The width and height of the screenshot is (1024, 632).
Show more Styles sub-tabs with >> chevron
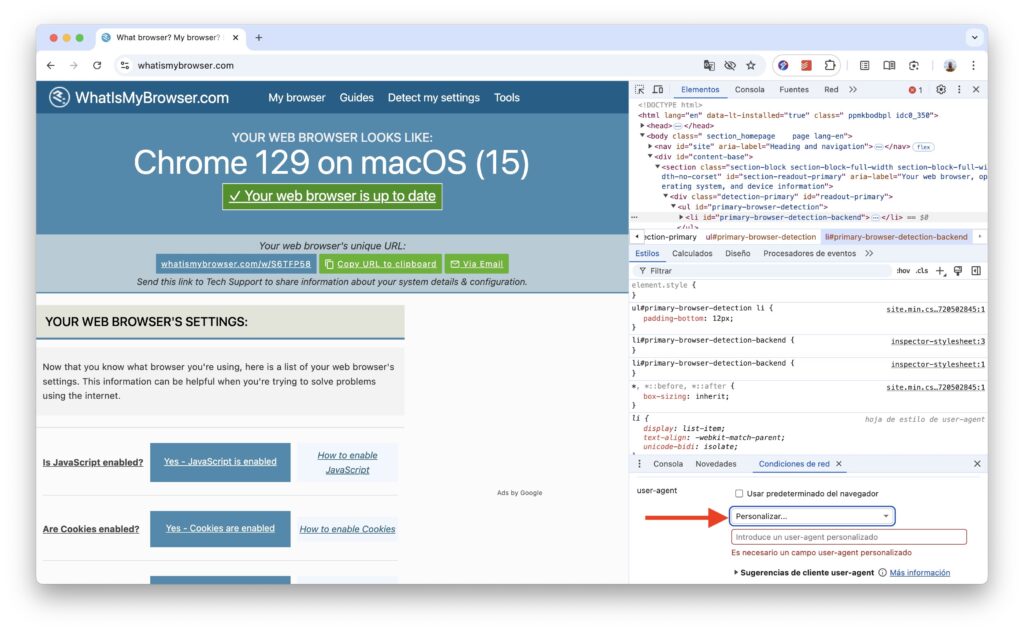(x=869, y=253)
